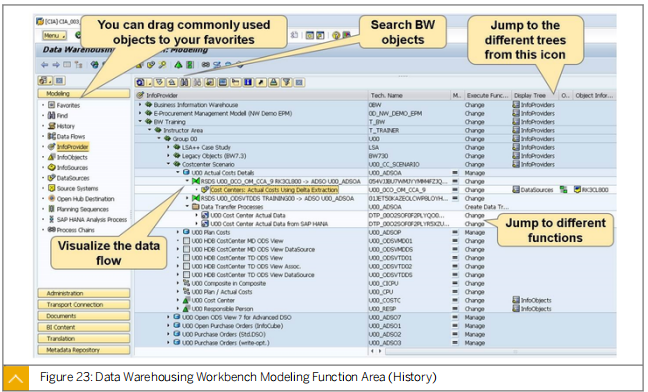648x392 pixels.
Task: Expand the E-Procurement Management Modell node
Action: [x=140, y=113]
